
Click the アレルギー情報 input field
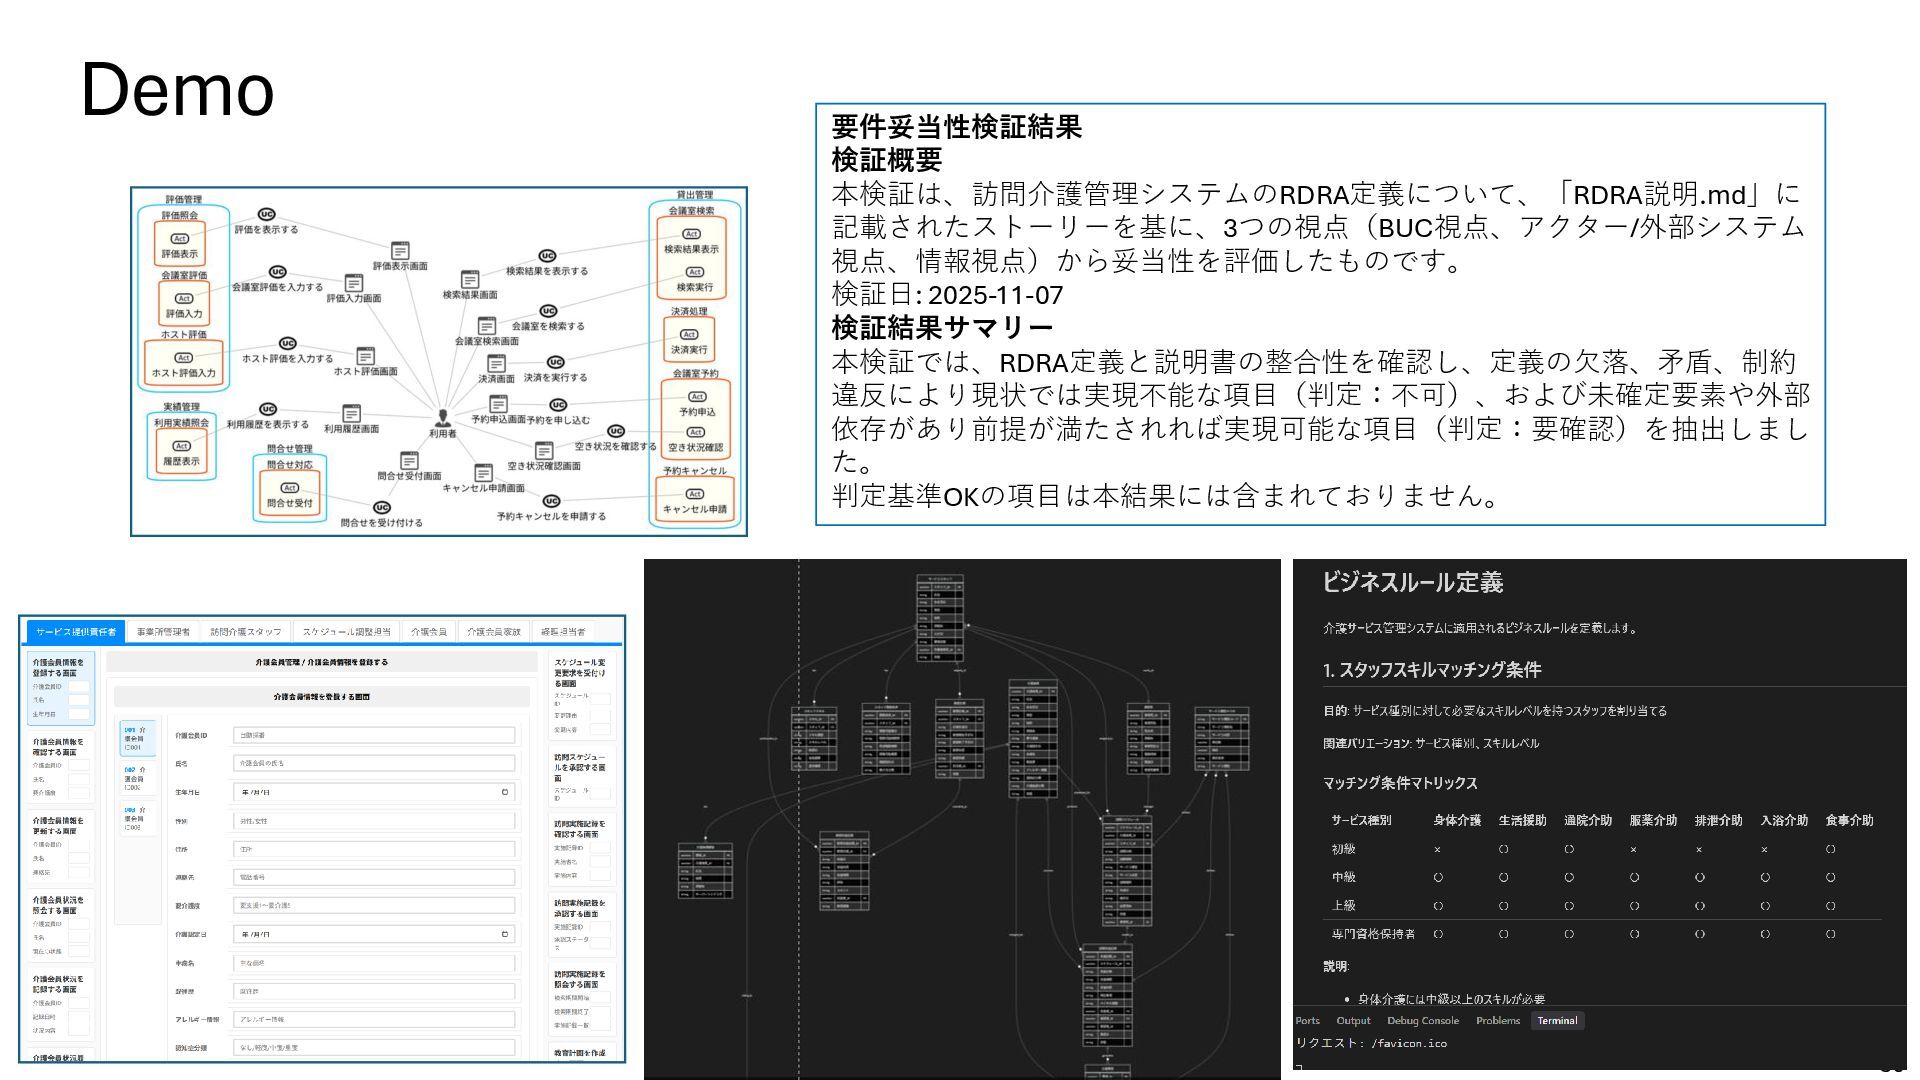coord(374,1019)
